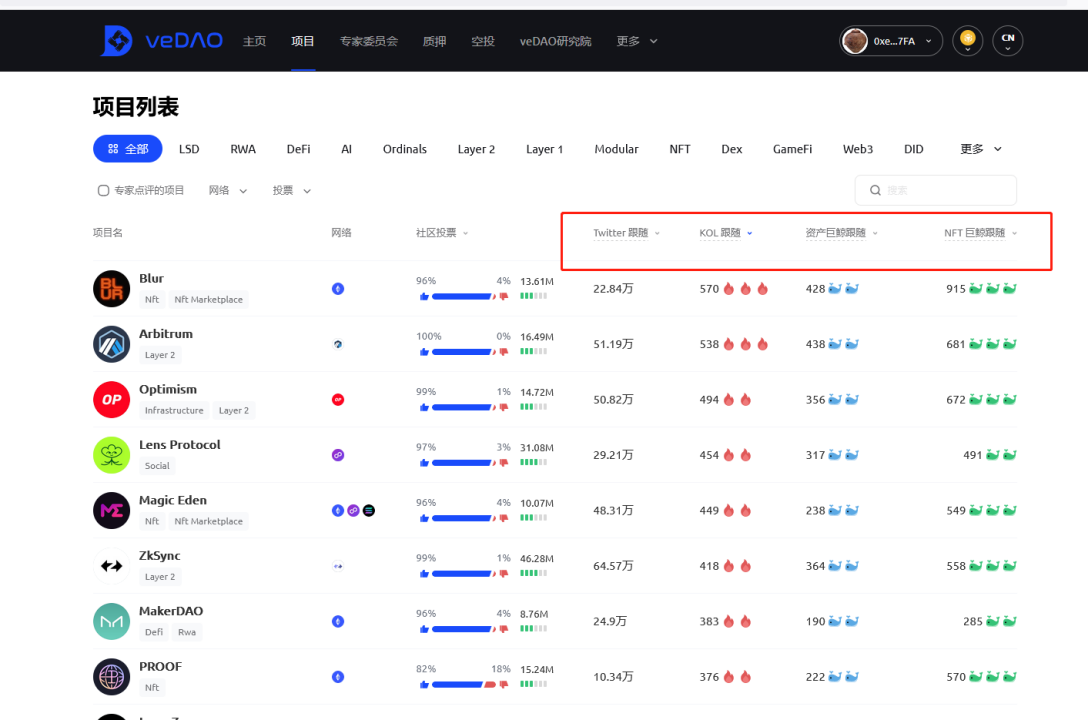Filter by RWA category
The width and height of the screenshot is (1088, 720).
click(243, 149)
